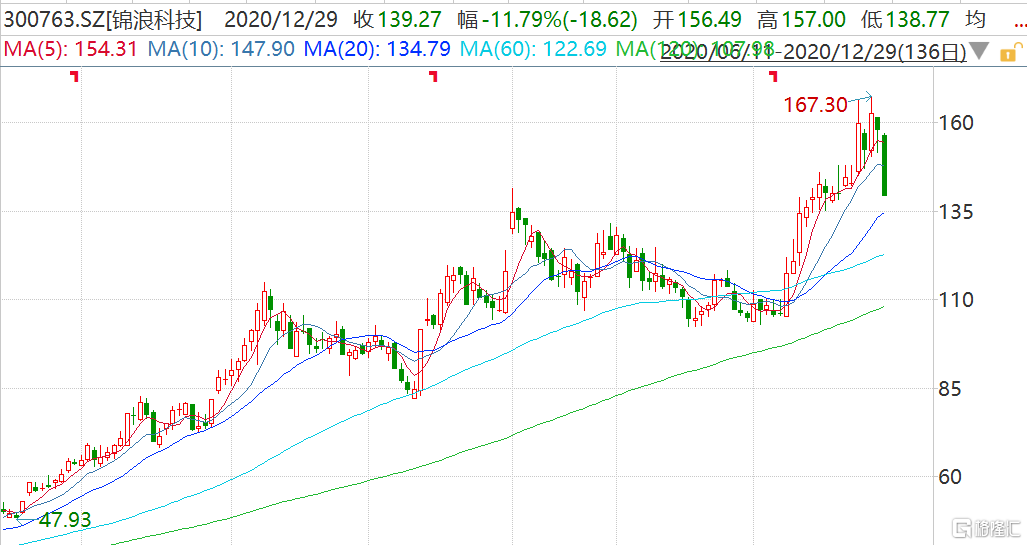This screenshot has width=1027, height=545.
Task: Select the MA(20): 134.79 indicator label
Action: coord(378,49)
